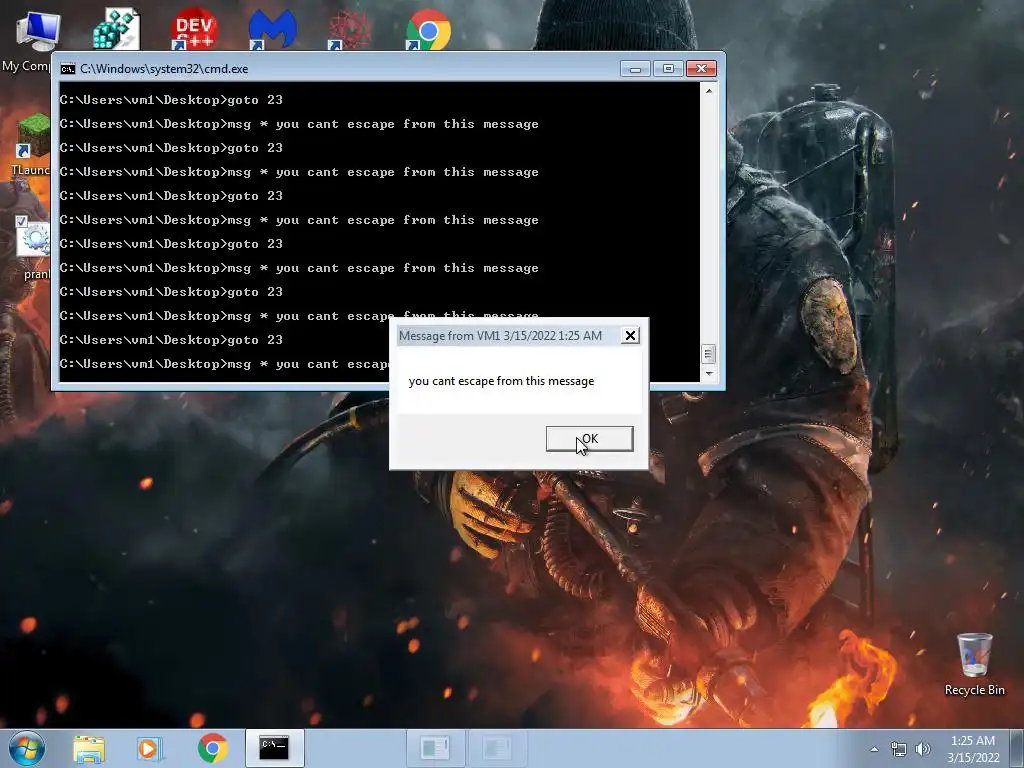Open File Explorer from the taskbar
1024x768 pixels.
pyautogui.click(x=89, y=748)
